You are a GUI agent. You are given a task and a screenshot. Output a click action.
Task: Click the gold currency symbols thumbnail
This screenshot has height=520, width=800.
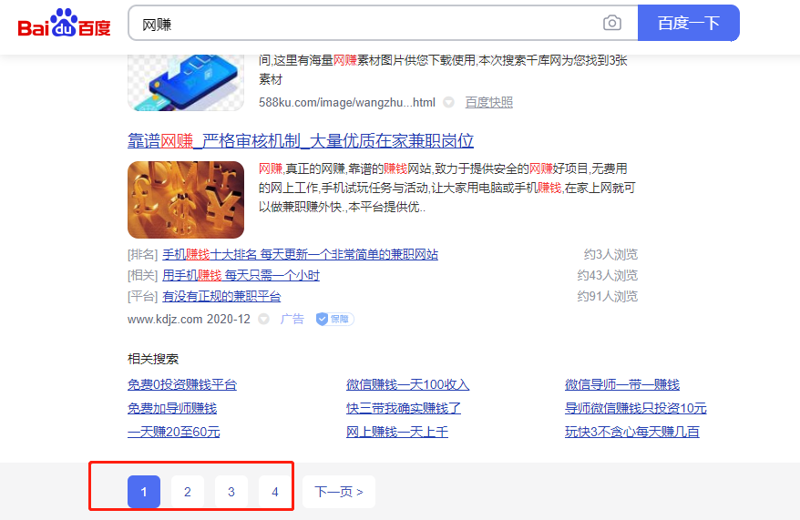(186, 200)
